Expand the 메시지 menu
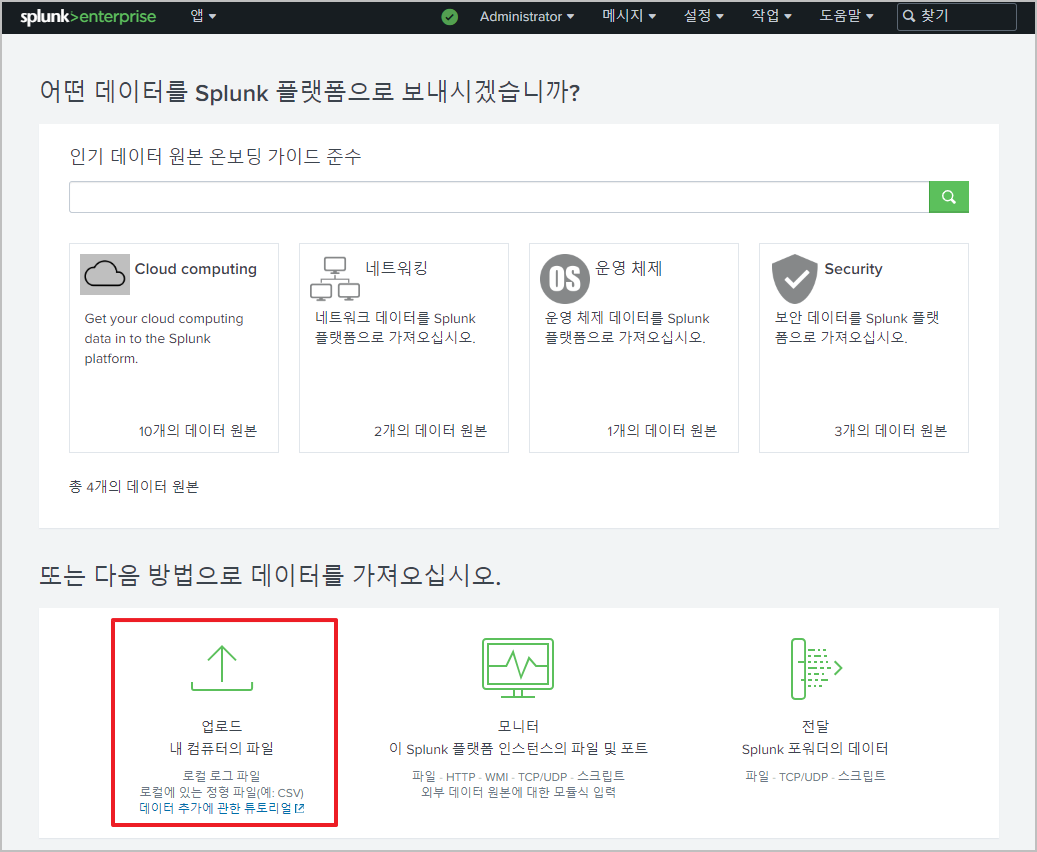The width and height of the screenshot is (1037, 852). coord(628,16)
